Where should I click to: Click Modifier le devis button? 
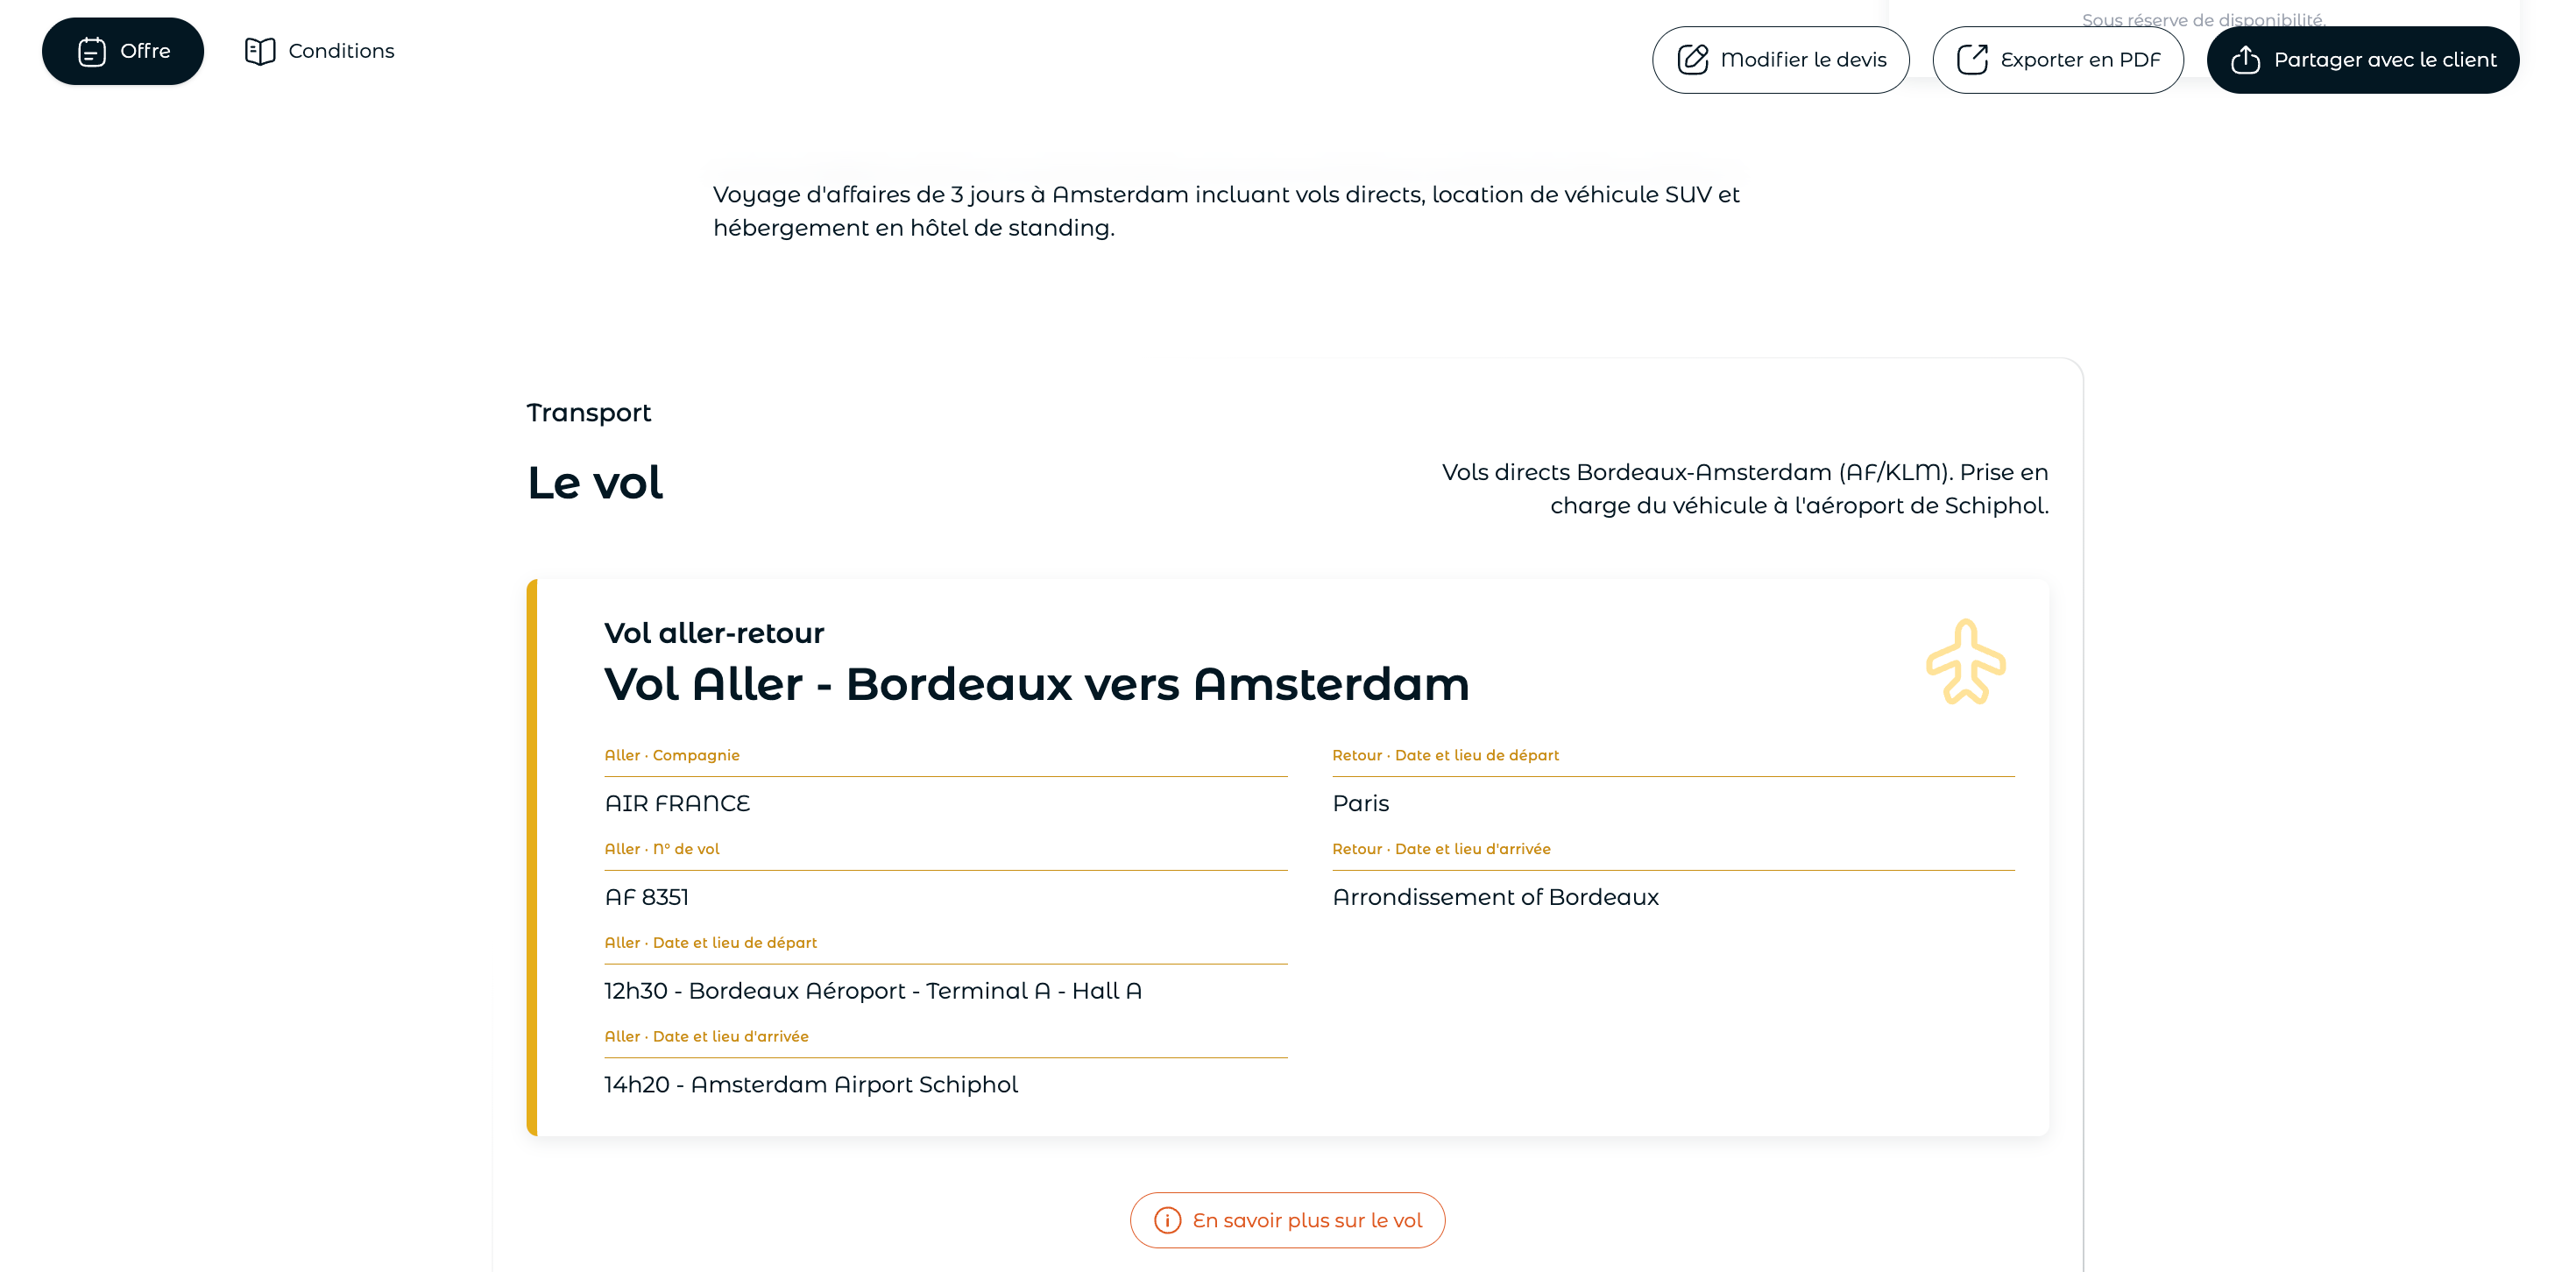point(1781,60)
